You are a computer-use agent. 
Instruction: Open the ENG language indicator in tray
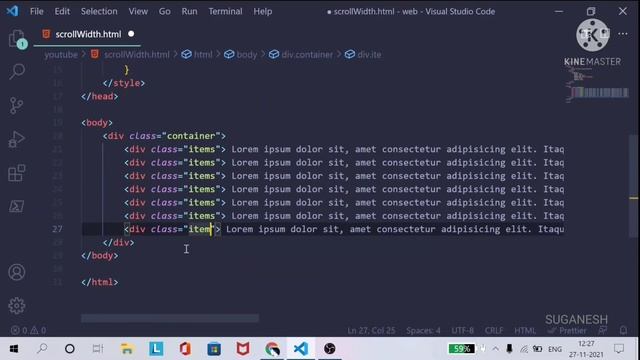(555, 349)
